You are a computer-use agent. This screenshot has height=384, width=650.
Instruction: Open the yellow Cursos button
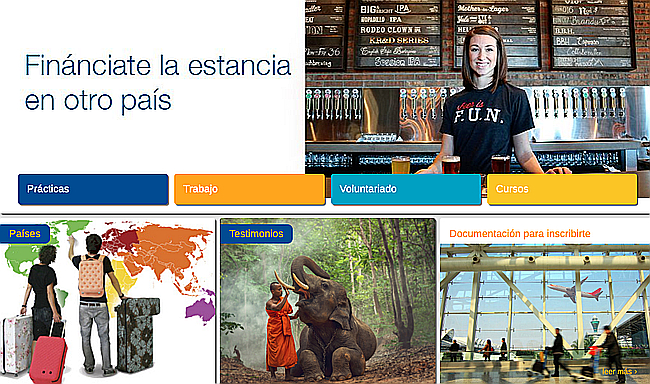(x=562, y=190)
